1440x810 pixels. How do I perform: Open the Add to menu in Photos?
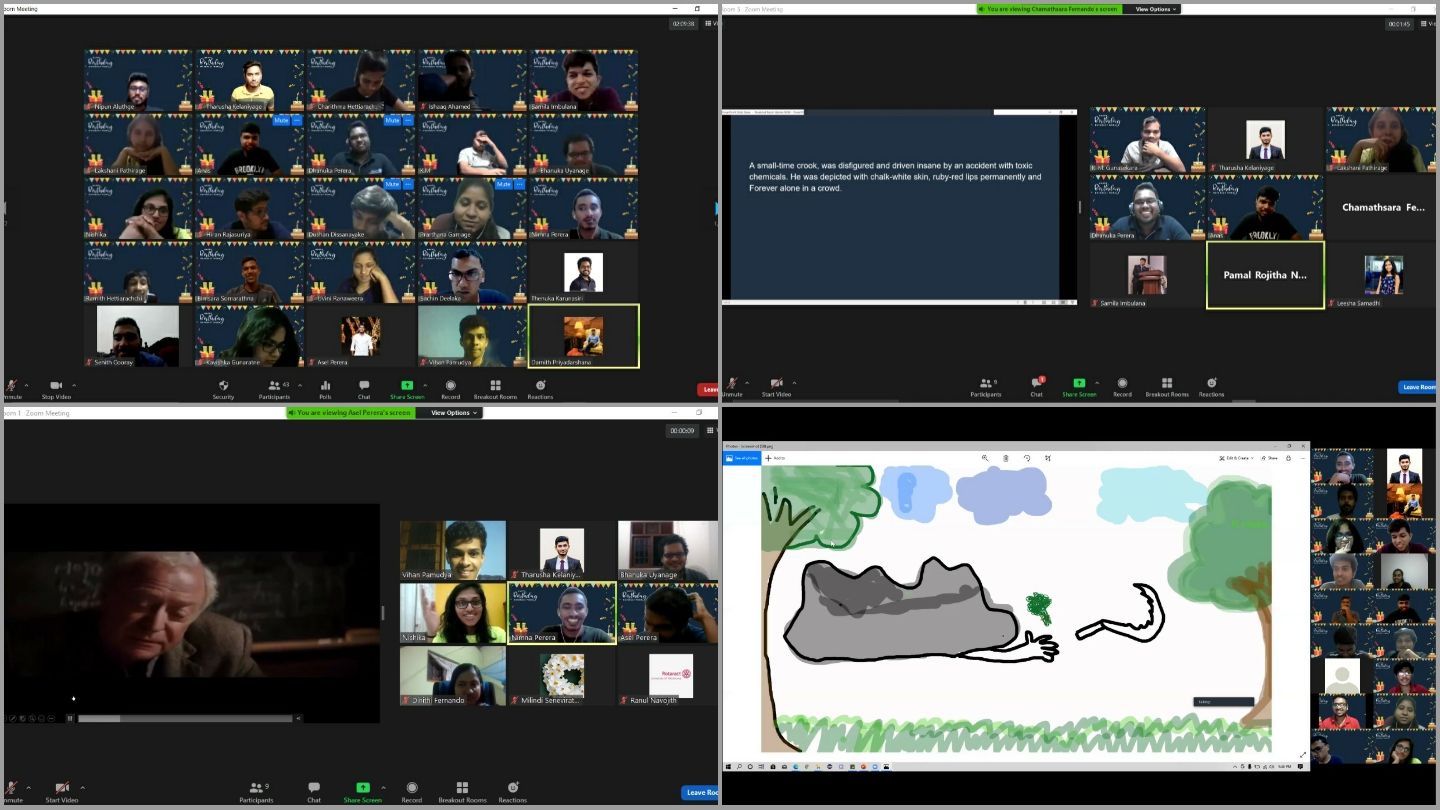[776, 458]
